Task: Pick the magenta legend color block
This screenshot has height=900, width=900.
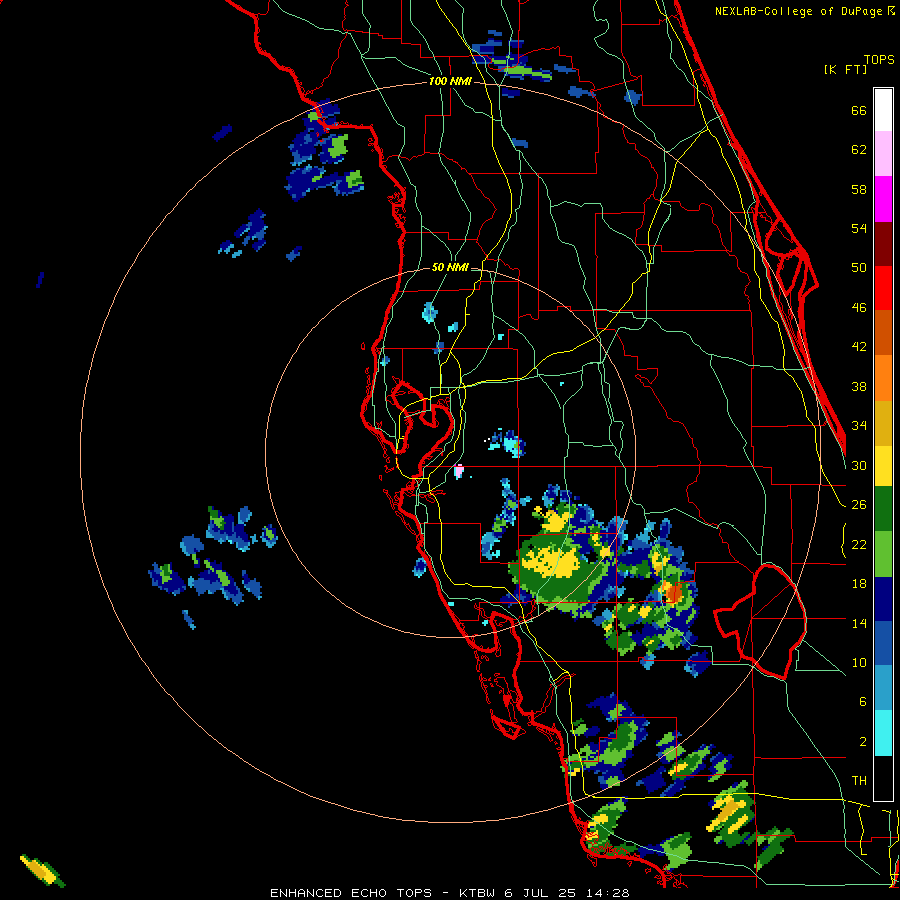Action: [x=883, y=199]
